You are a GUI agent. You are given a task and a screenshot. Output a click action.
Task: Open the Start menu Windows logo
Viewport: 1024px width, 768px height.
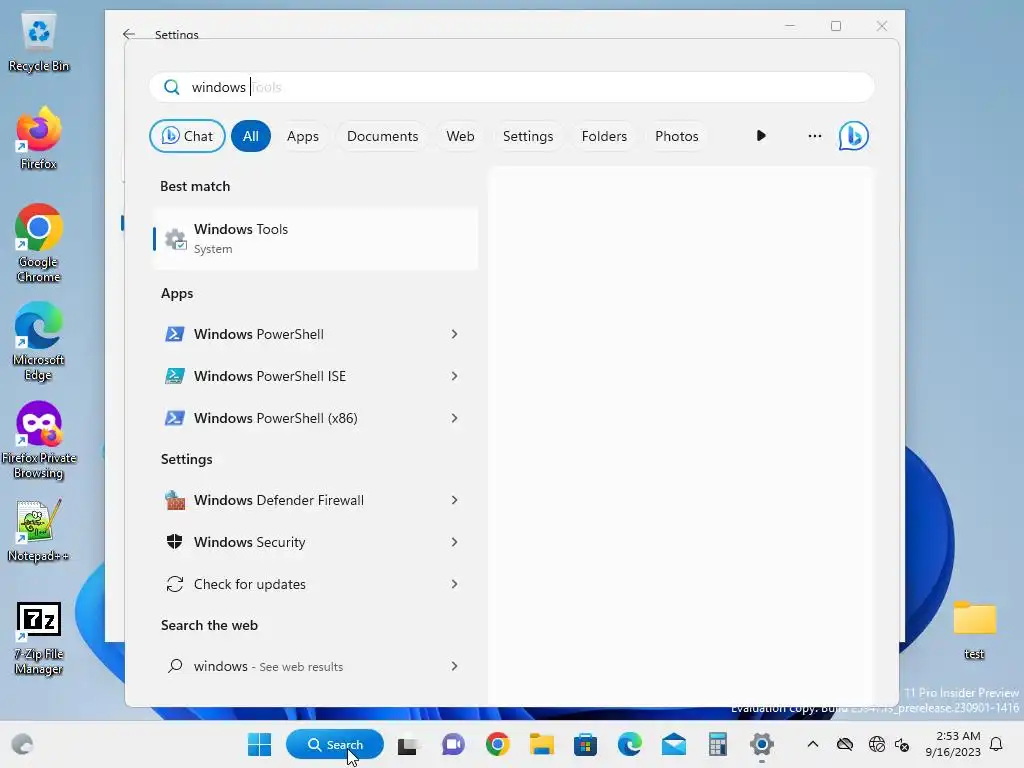click(259, 744)
